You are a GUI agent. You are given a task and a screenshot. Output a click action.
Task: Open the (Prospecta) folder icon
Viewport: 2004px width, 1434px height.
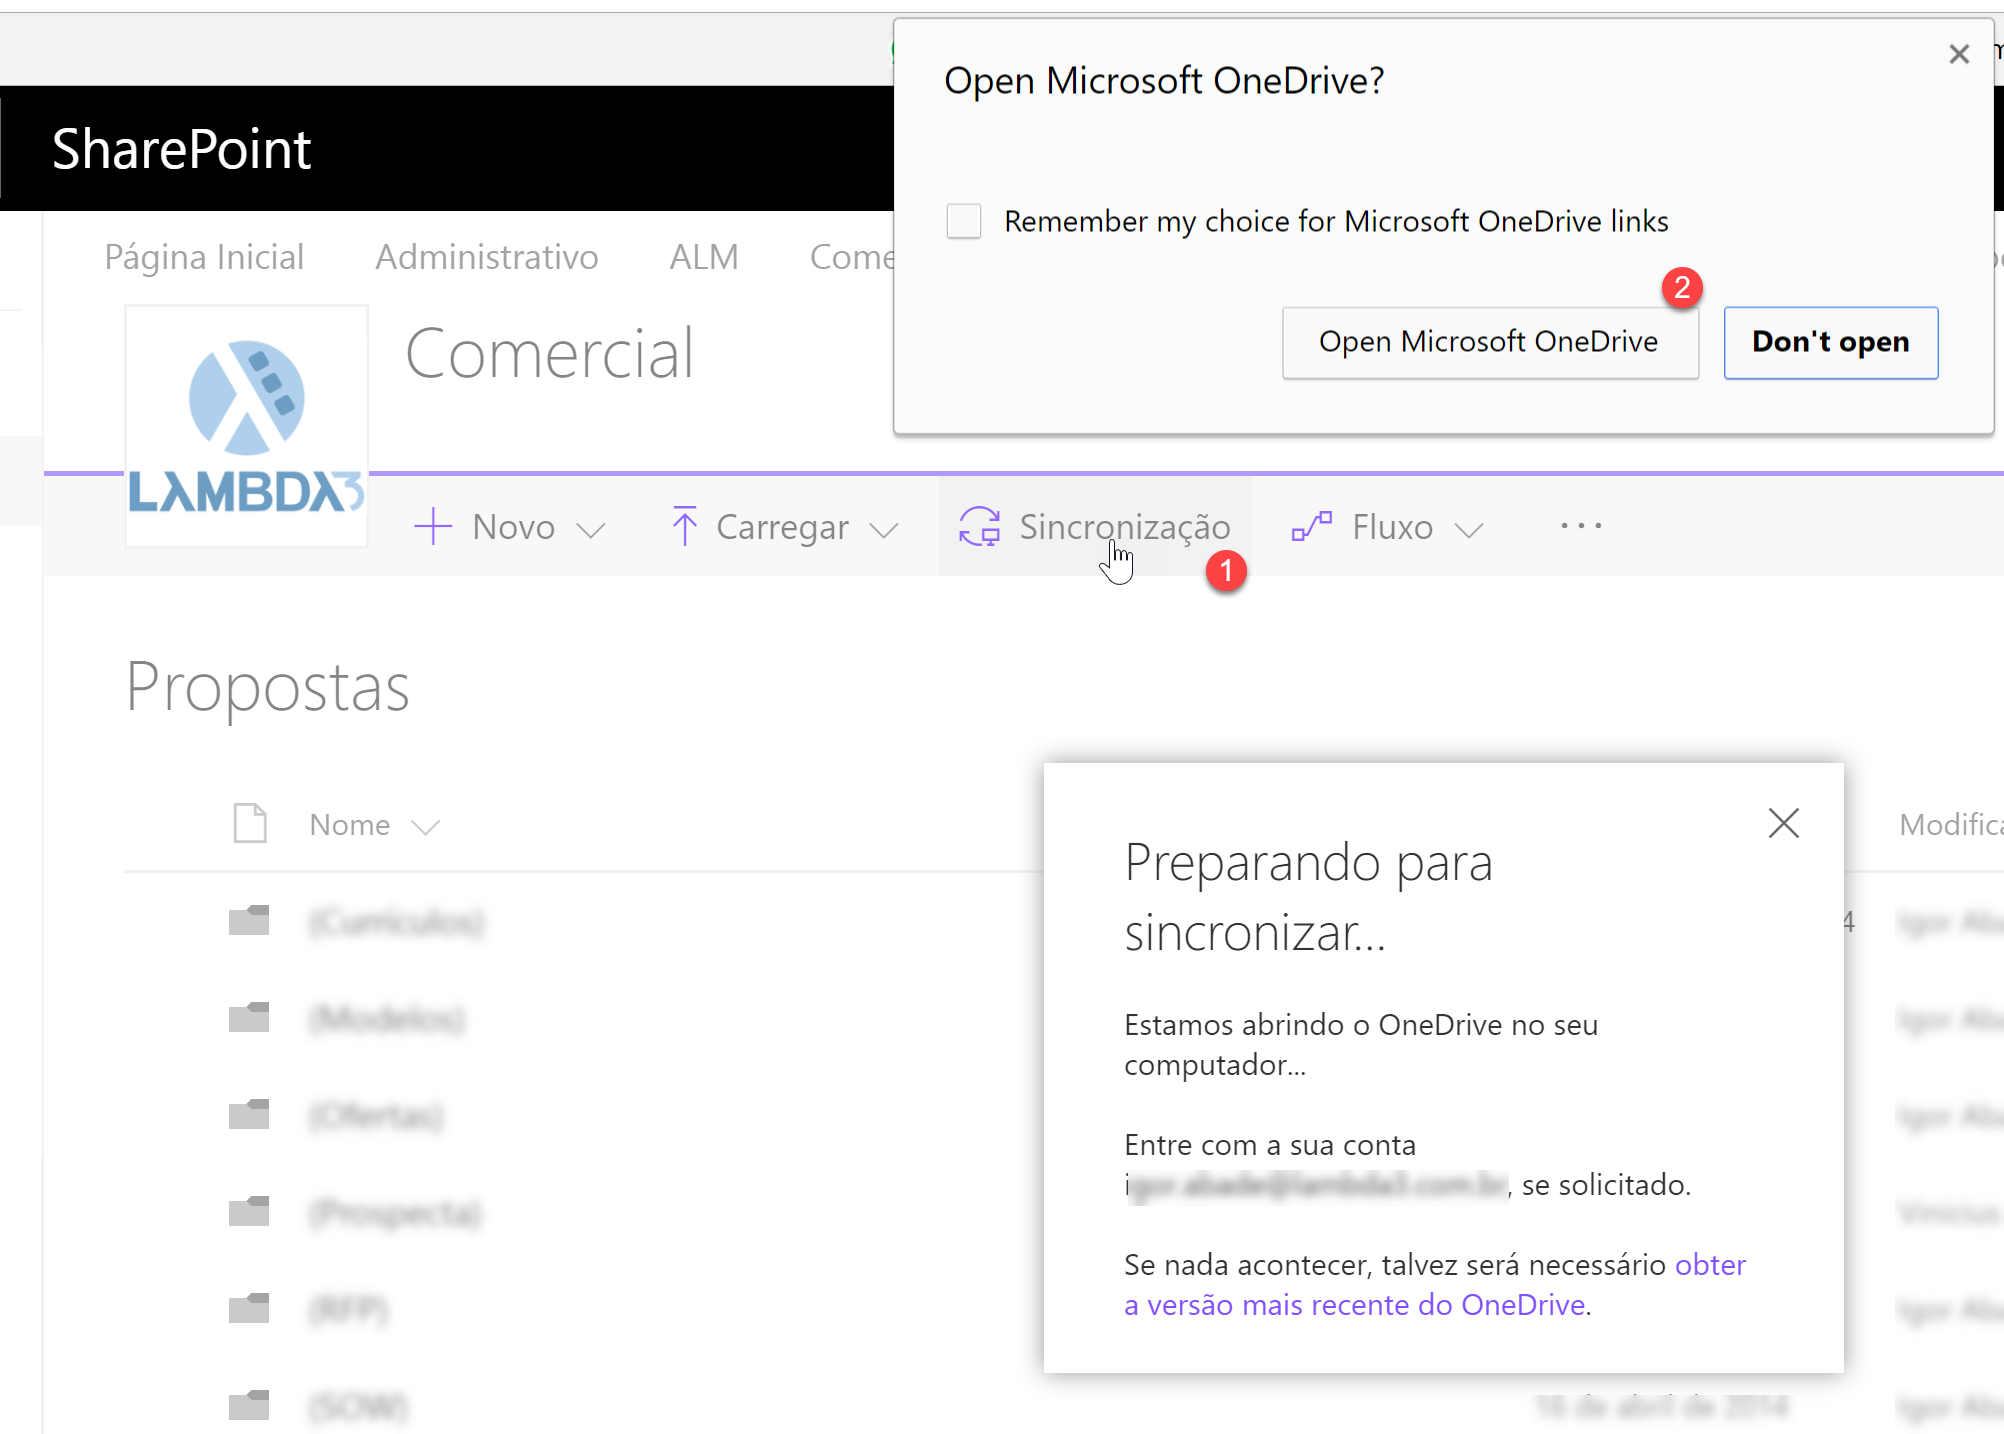pos(249,1211)
